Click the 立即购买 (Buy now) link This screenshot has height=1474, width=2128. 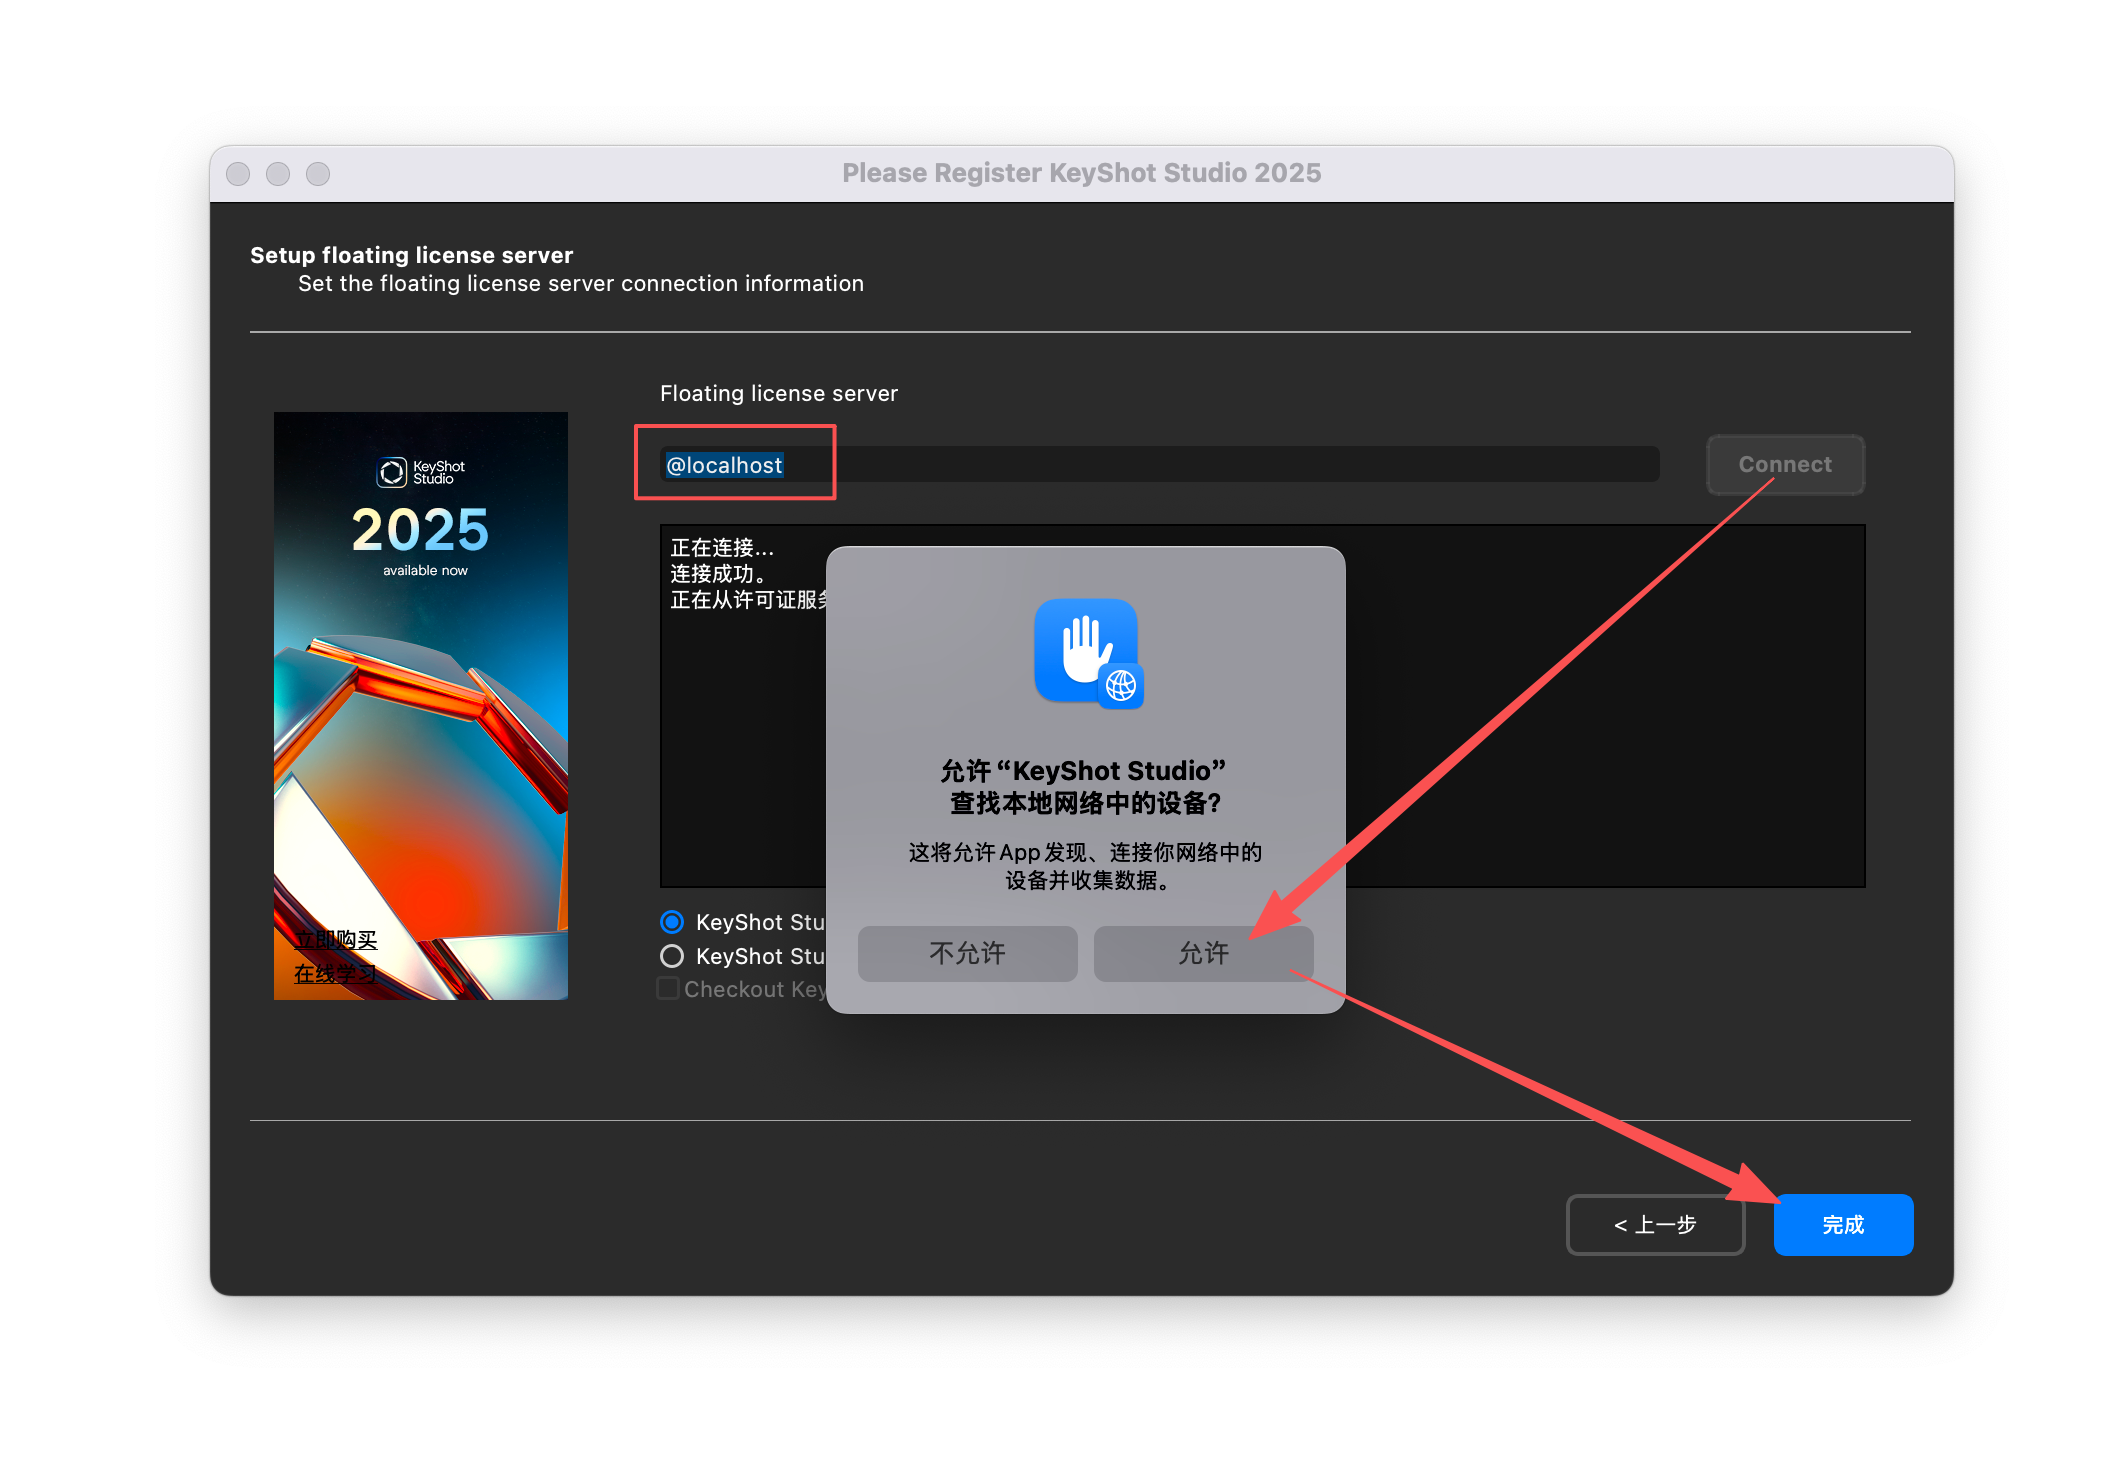tap(336, 939)
